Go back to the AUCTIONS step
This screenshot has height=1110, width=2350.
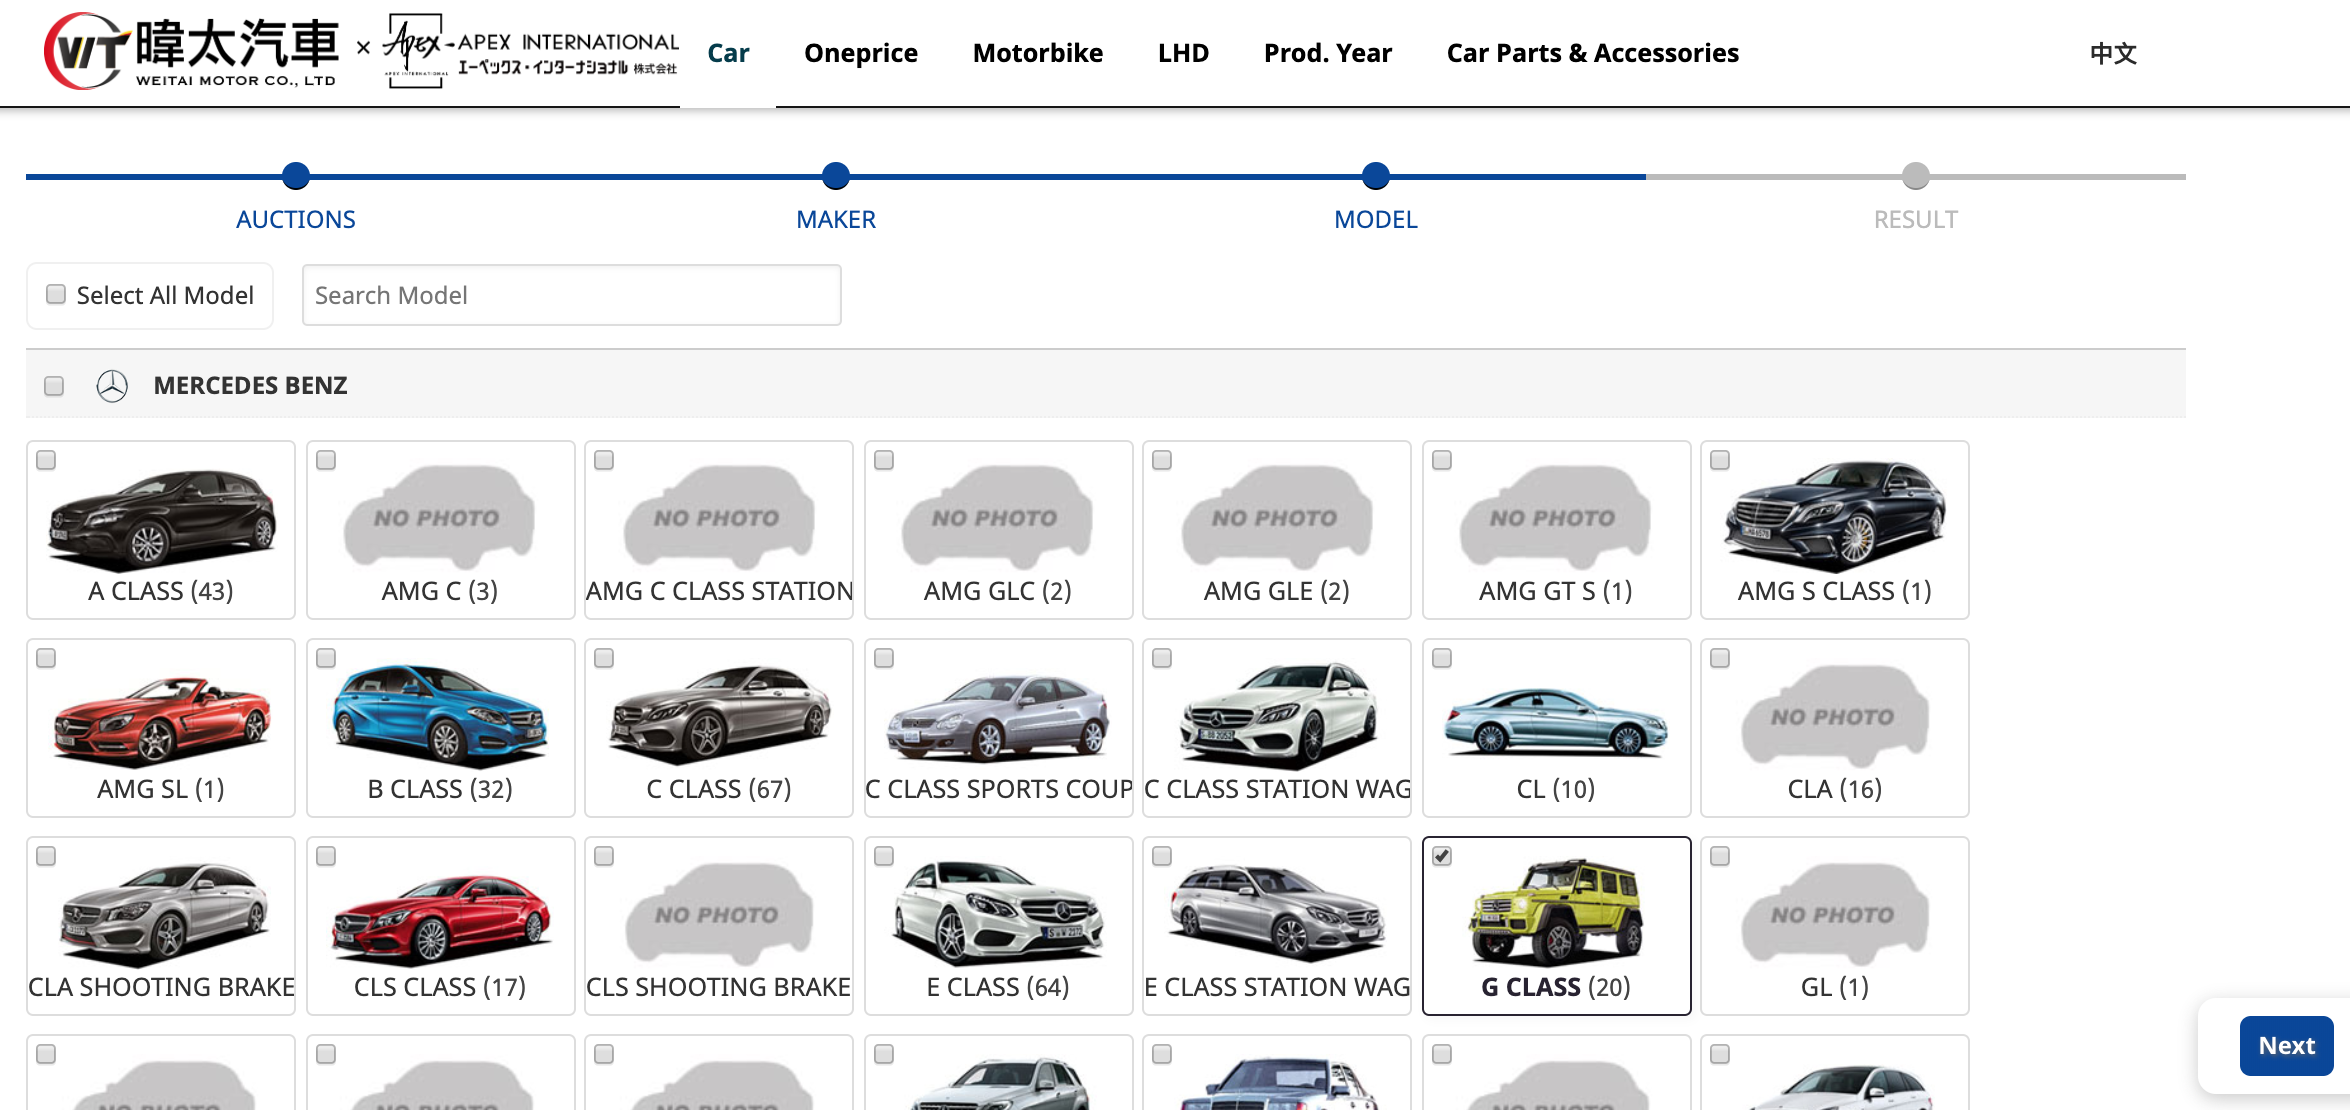point(296,219)
